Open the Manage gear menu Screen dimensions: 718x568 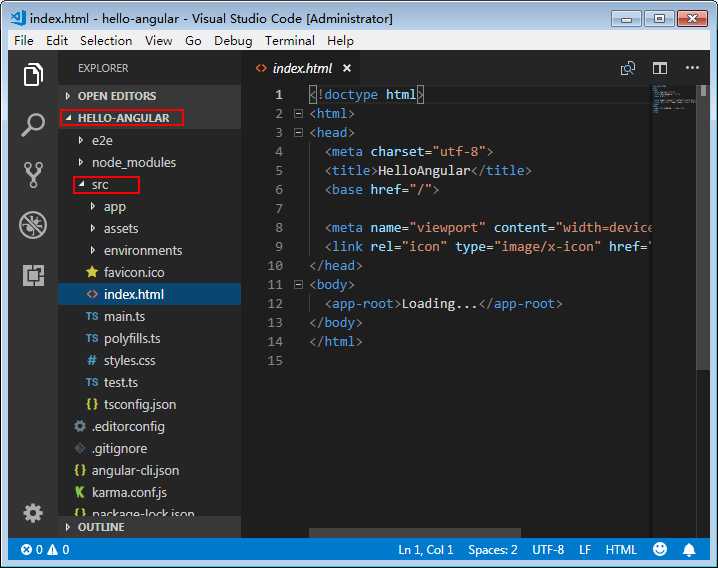pos(33,513)
